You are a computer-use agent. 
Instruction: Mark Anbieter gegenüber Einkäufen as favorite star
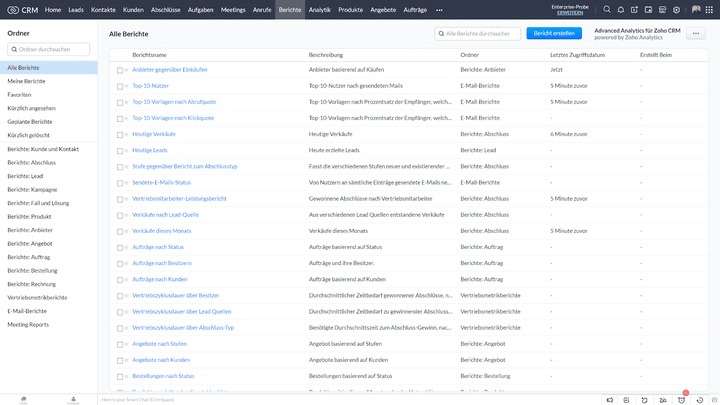[126, 70]
